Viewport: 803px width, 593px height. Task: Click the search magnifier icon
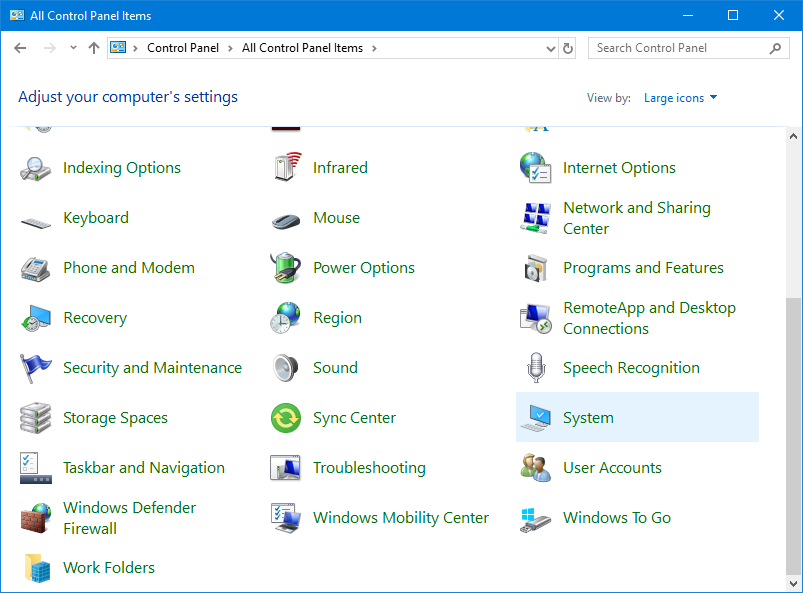(775, 48)
